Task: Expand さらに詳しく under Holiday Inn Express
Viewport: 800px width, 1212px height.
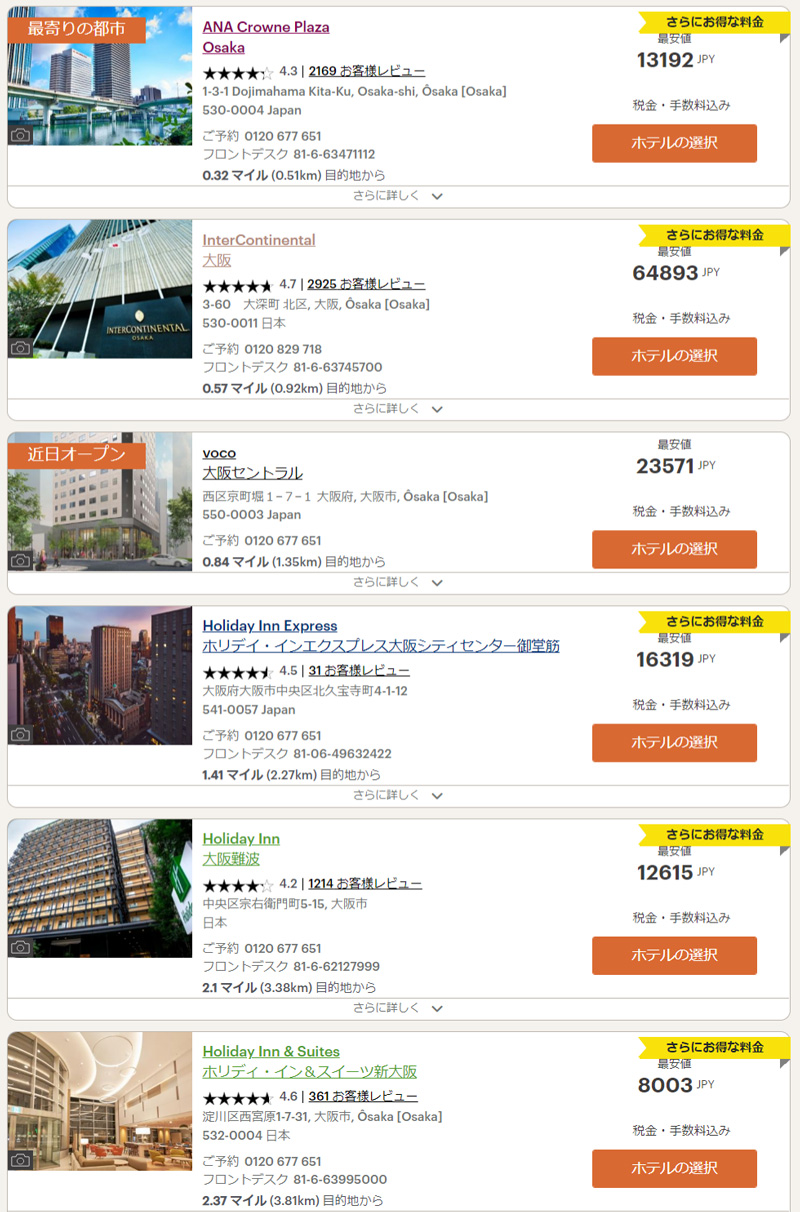Action: coord(398,795)
